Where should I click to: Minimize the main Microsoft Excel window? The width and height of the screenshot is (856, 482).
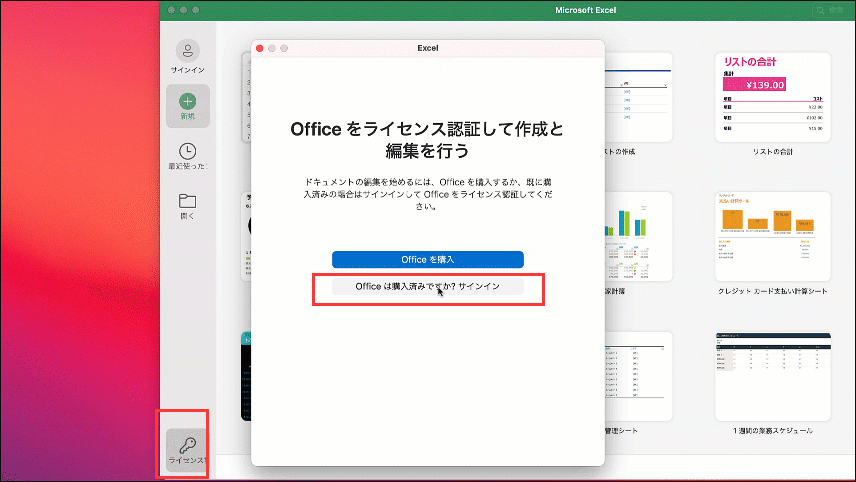click(183, 9)
